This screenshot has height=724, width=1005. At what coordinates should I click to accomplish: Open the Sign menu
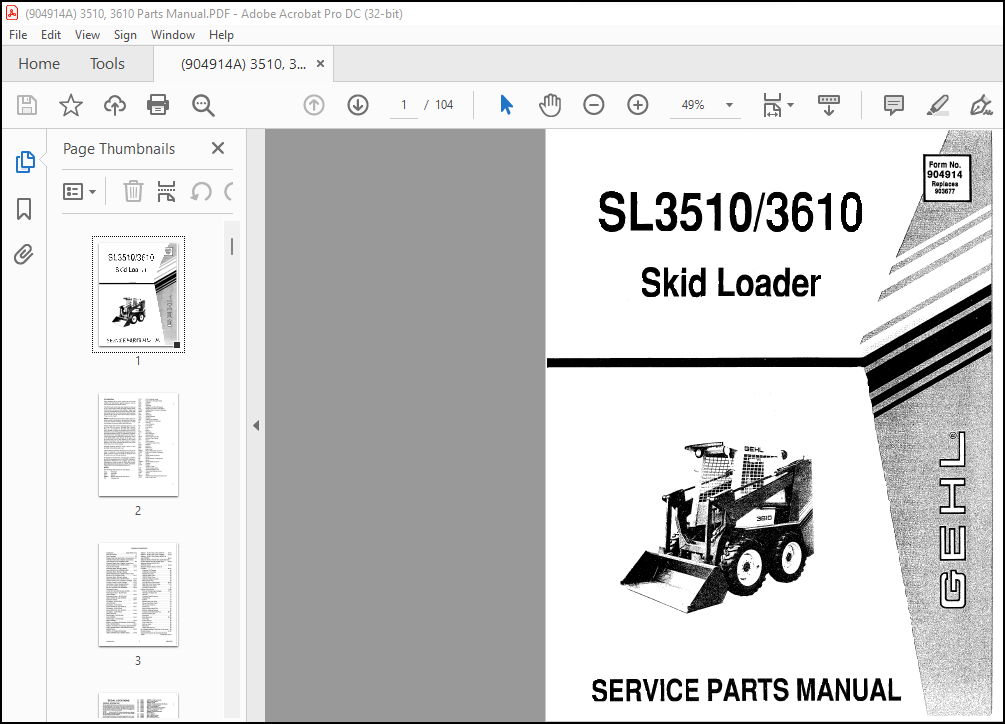(x=125, y=35)
